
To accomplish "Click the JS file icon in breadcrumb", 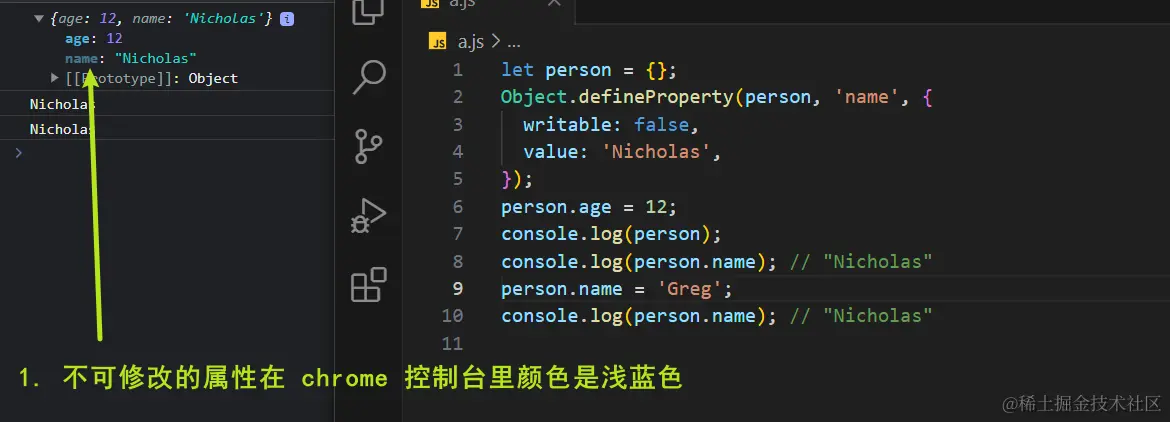I will (x=438, y=41).
